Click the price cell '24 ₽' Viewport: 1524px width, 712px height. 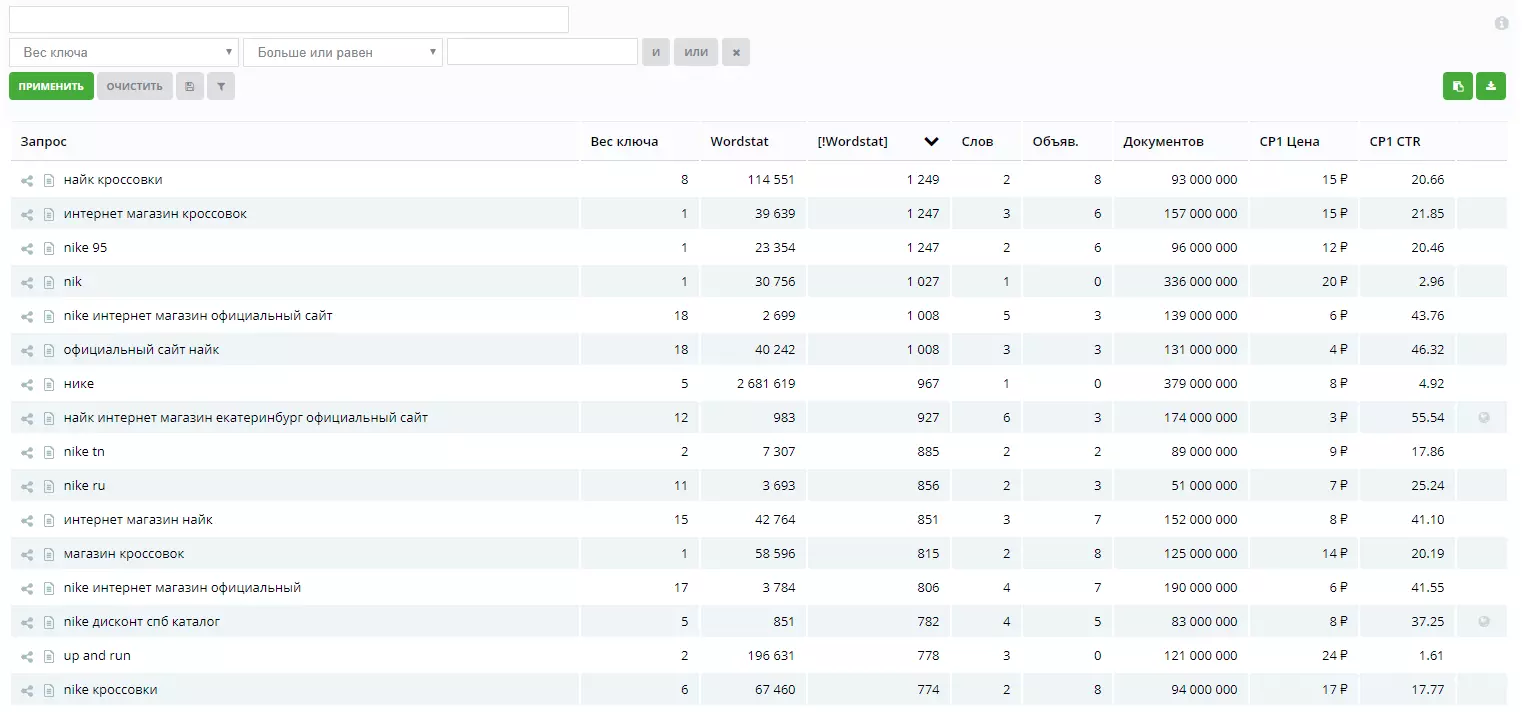click(x=1335, y=656)
